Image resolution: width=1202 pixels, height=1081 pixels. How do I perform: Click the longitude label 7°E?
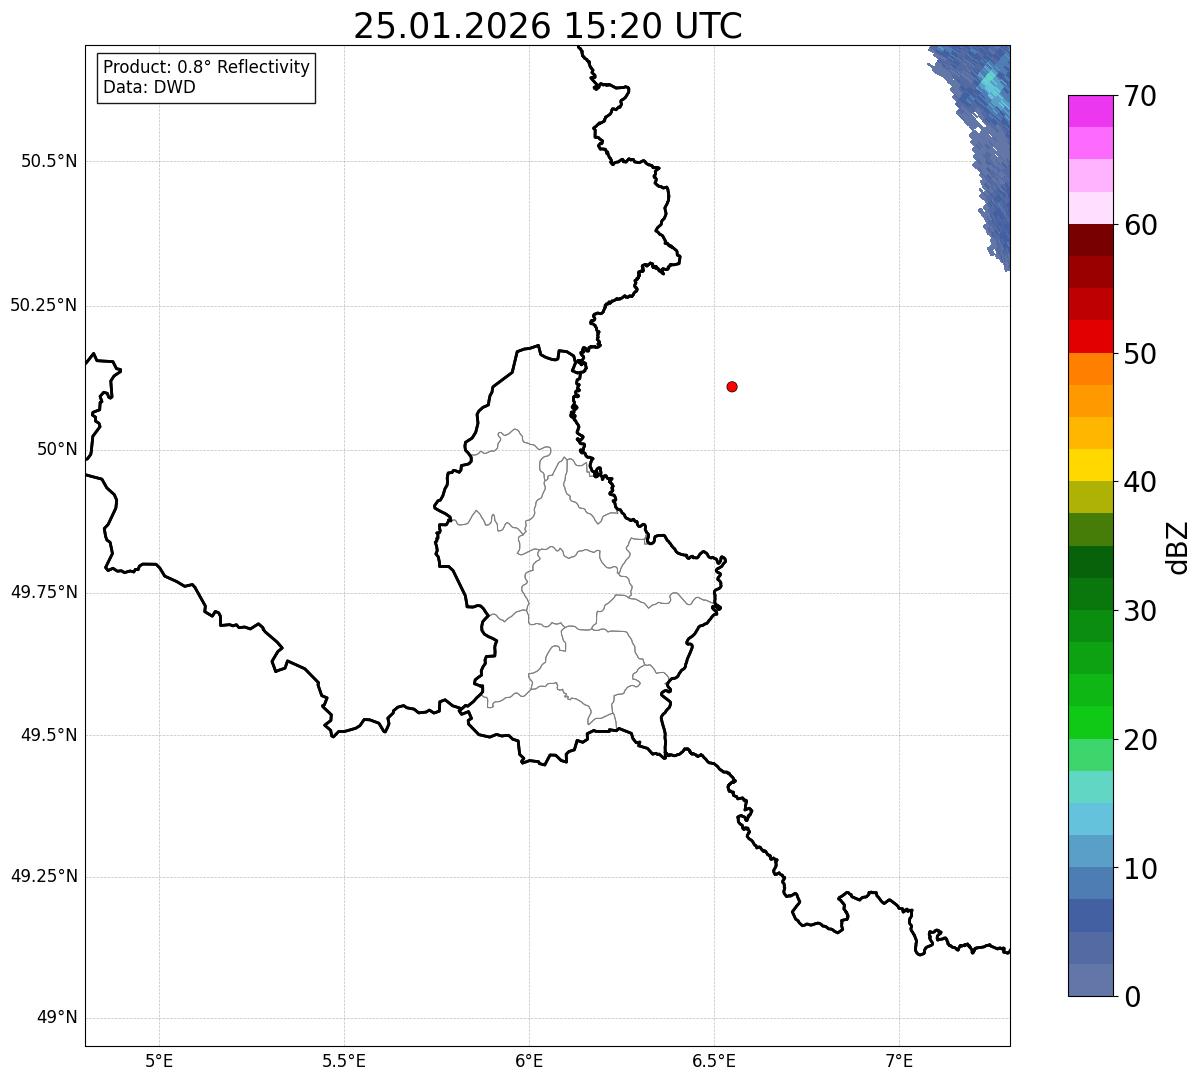[x=899, y=1060]
